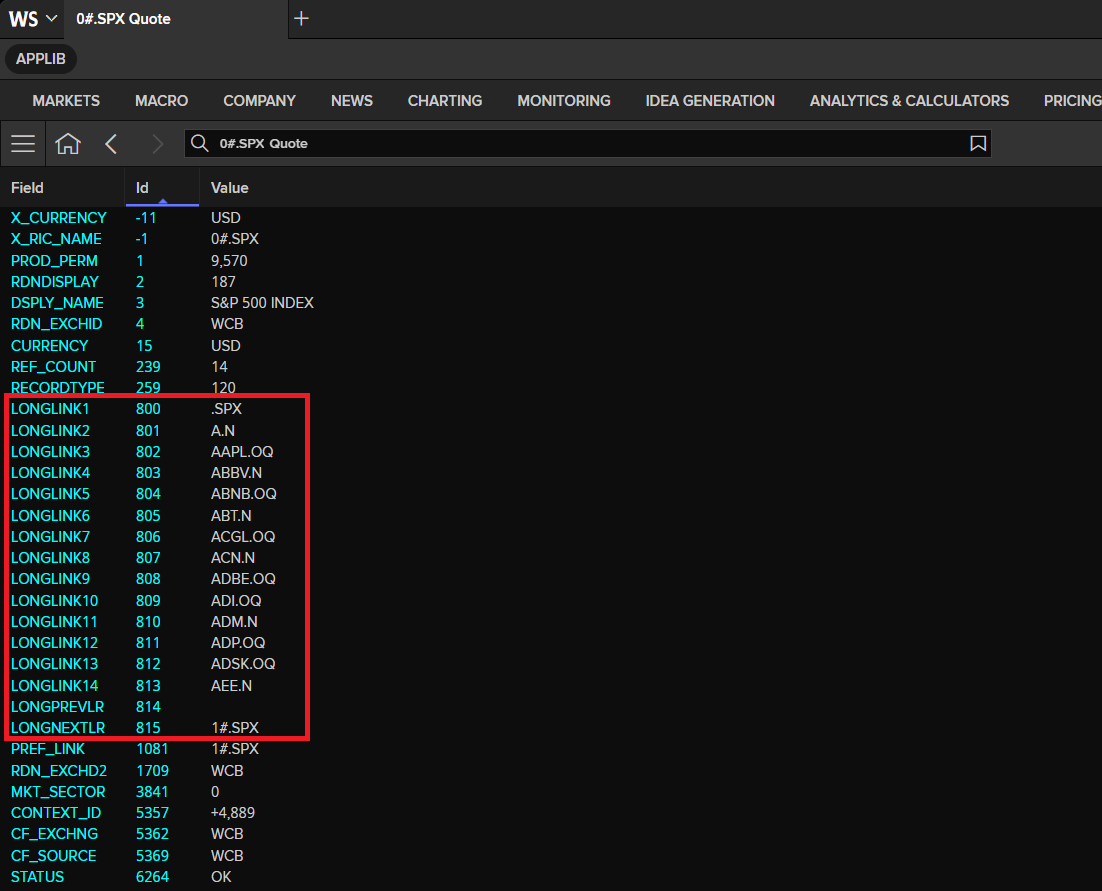The width and height of the screenshot is (1102, 891).
Task: Select the DSPLY_NAME field
Action: tap(57, 303)
